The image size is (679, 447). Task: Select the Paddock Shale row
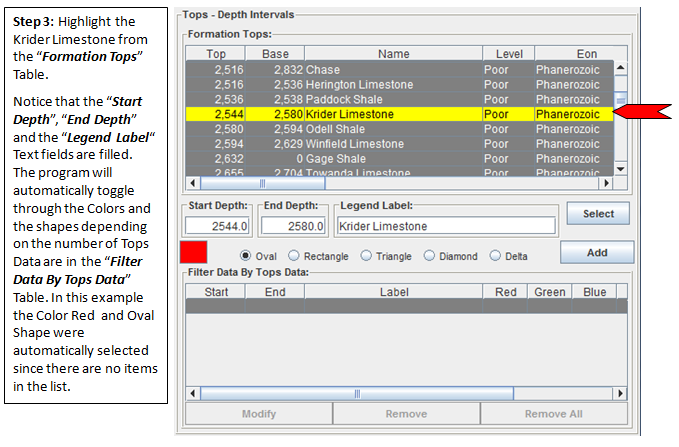[x=400, y=99]
